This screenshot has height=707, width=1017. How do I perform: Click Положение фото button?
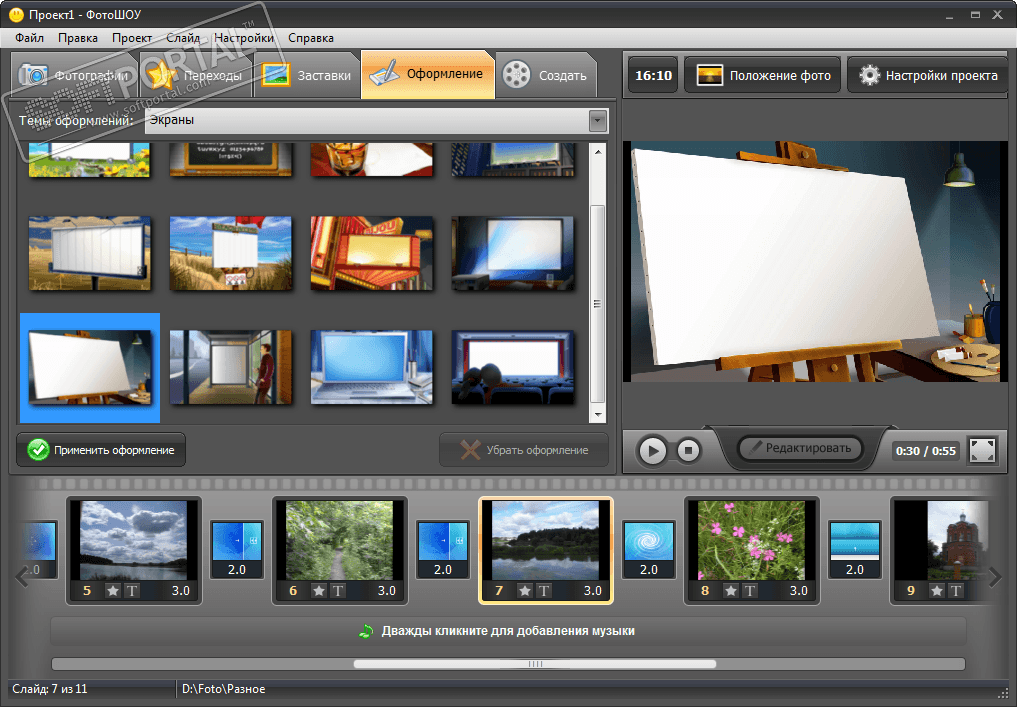[763, 75]
